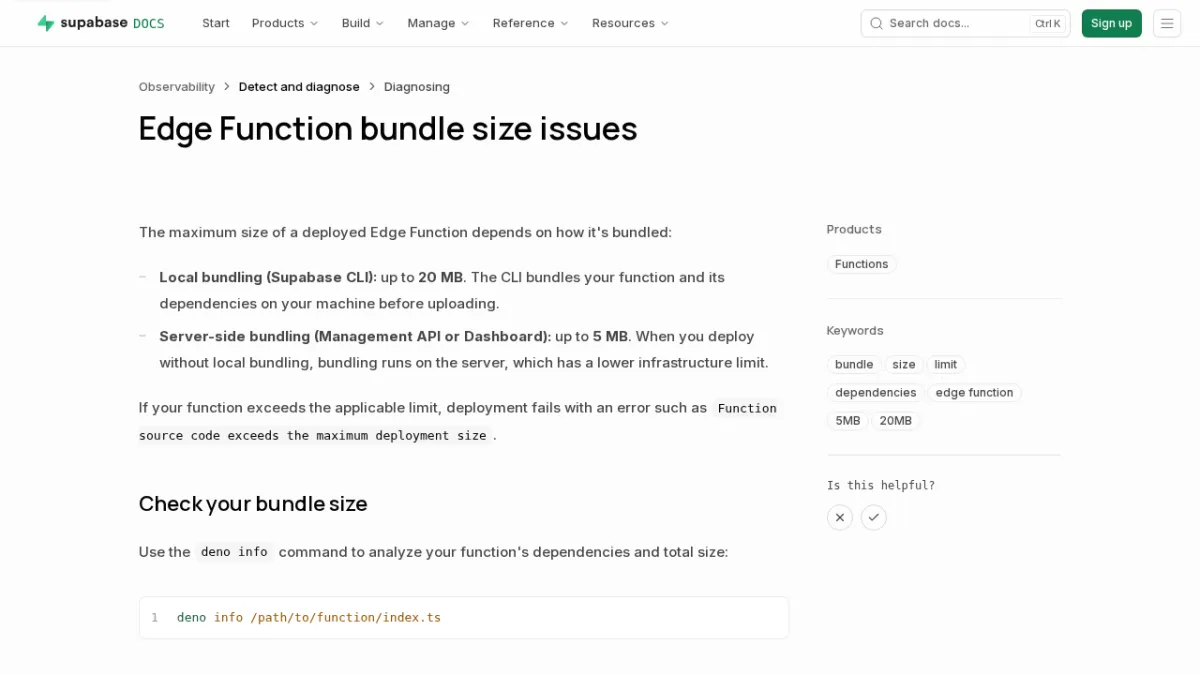Click the limit keyword tag

tap(946, 365)
